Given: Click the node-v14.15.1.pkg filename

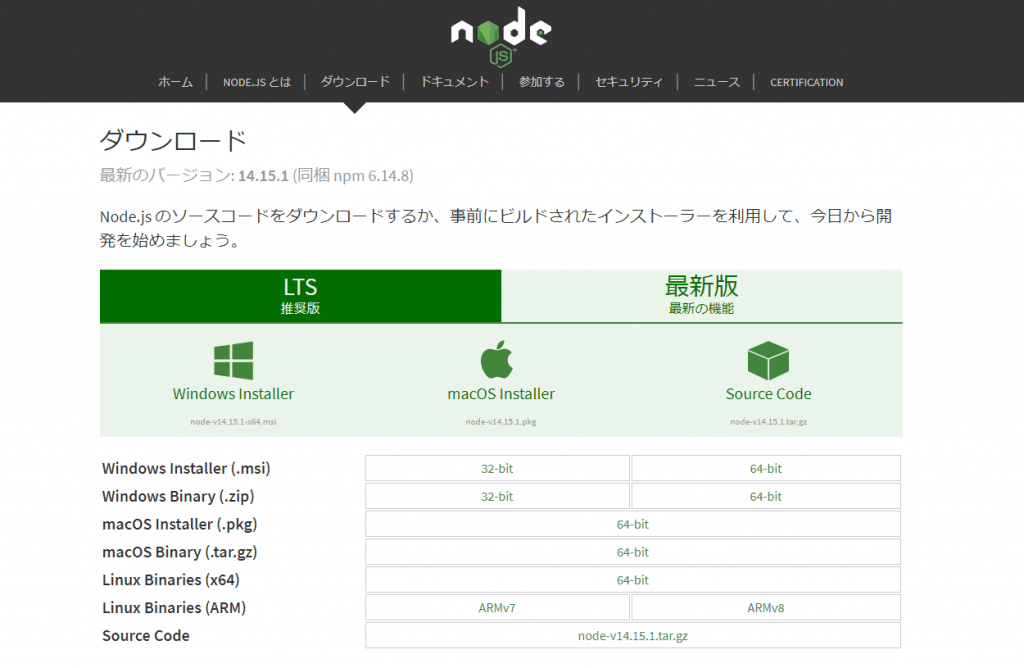Looking at the screenshot, I should point(501,422).
